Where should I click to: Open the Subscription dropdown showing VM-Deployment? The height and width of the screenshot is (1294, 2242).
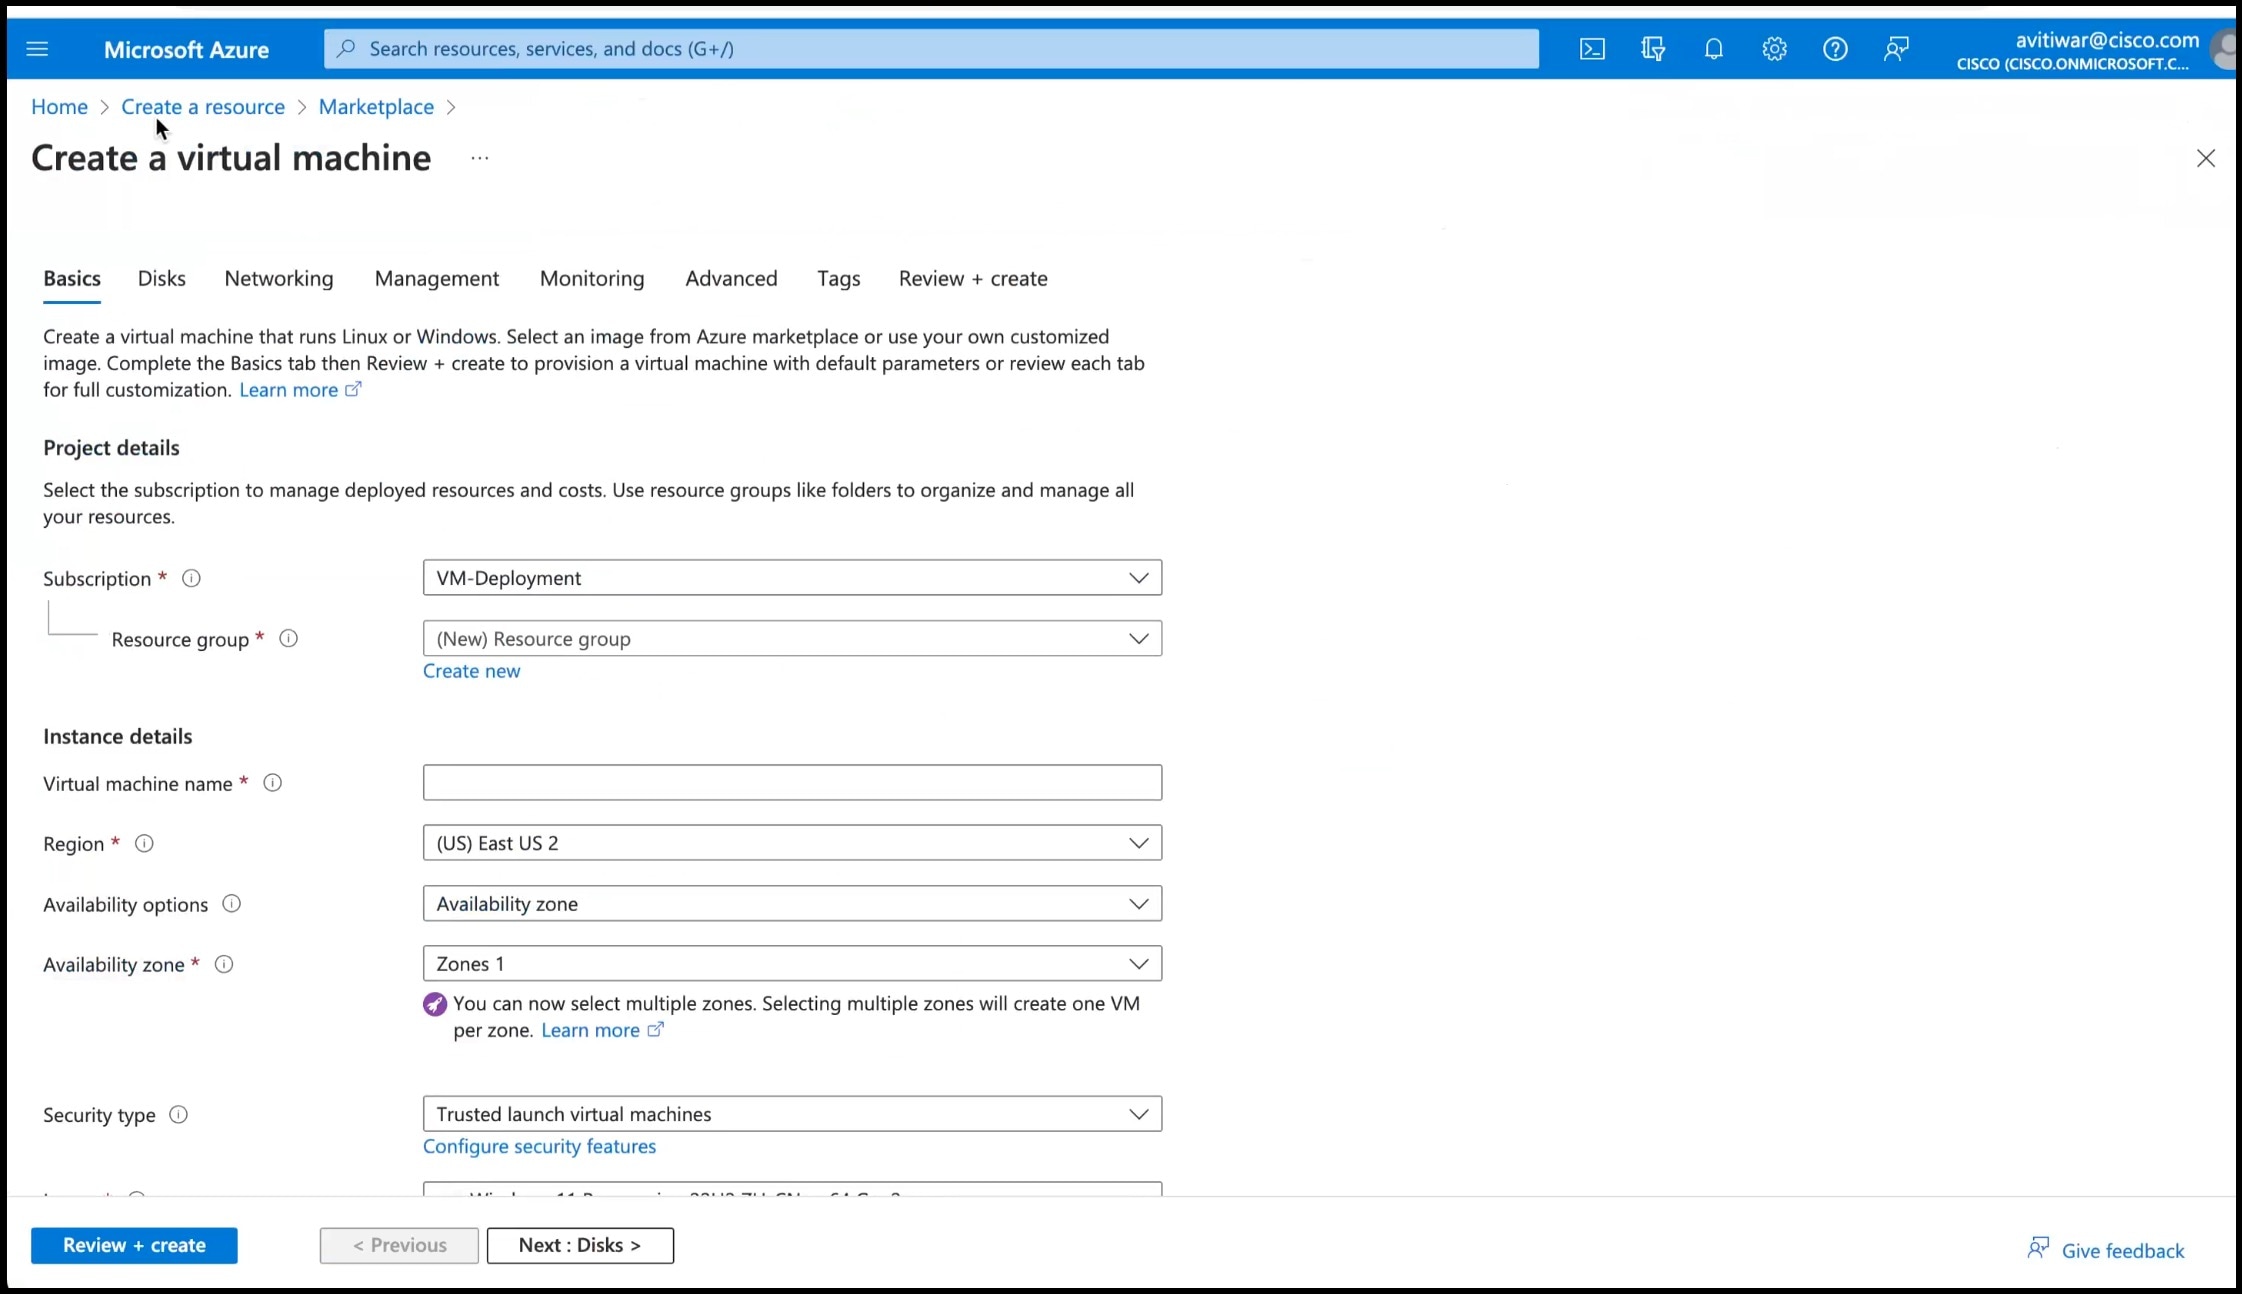[791, 577]
